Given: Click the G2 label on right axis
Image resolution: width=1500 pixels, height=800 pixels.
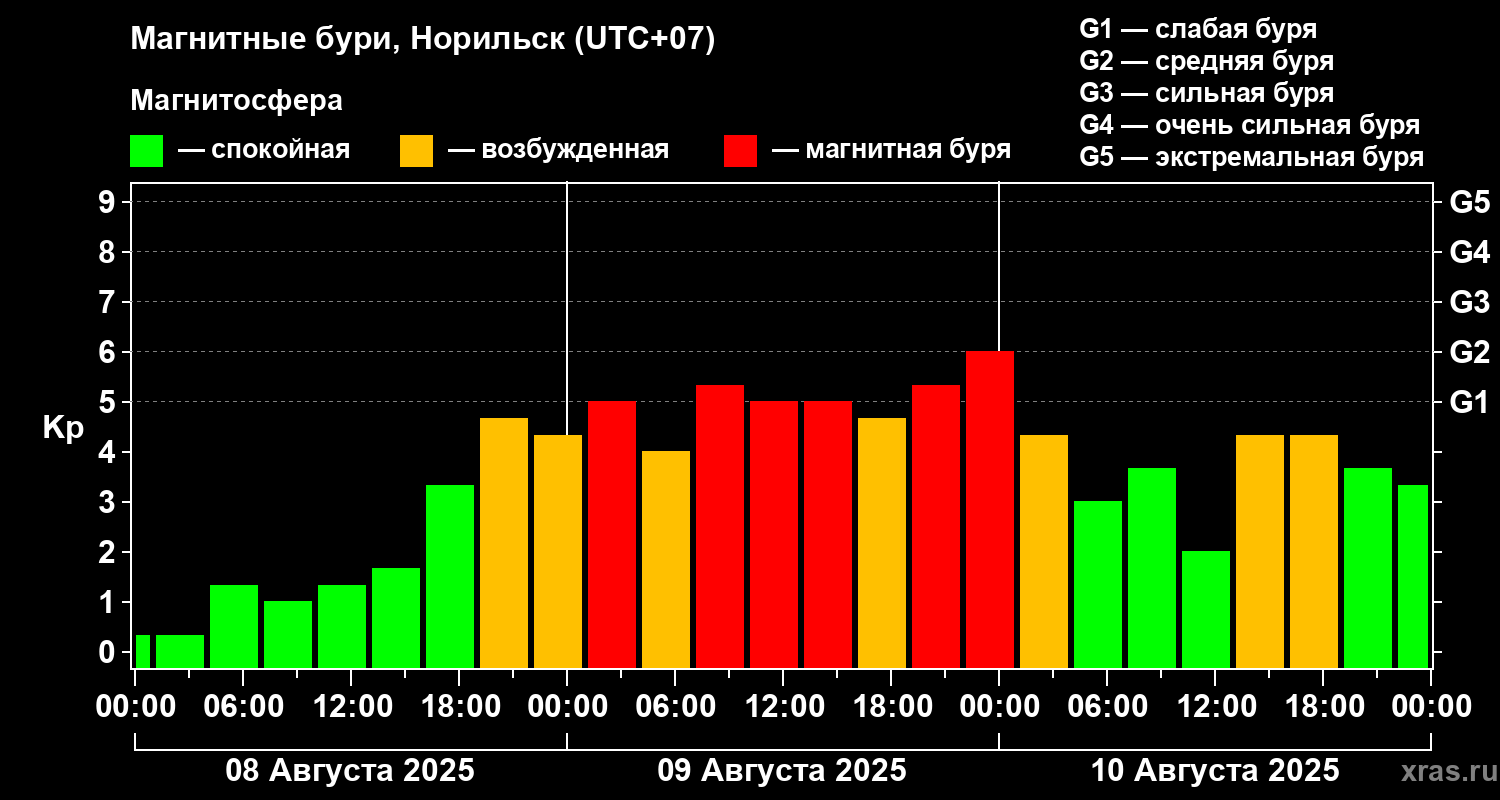Looking at the screenshot, I should point(1469,352).
